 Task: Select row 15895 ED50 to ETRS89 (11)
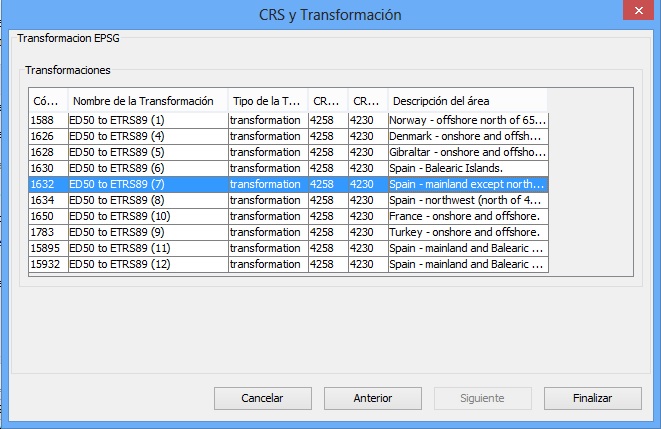289,248
